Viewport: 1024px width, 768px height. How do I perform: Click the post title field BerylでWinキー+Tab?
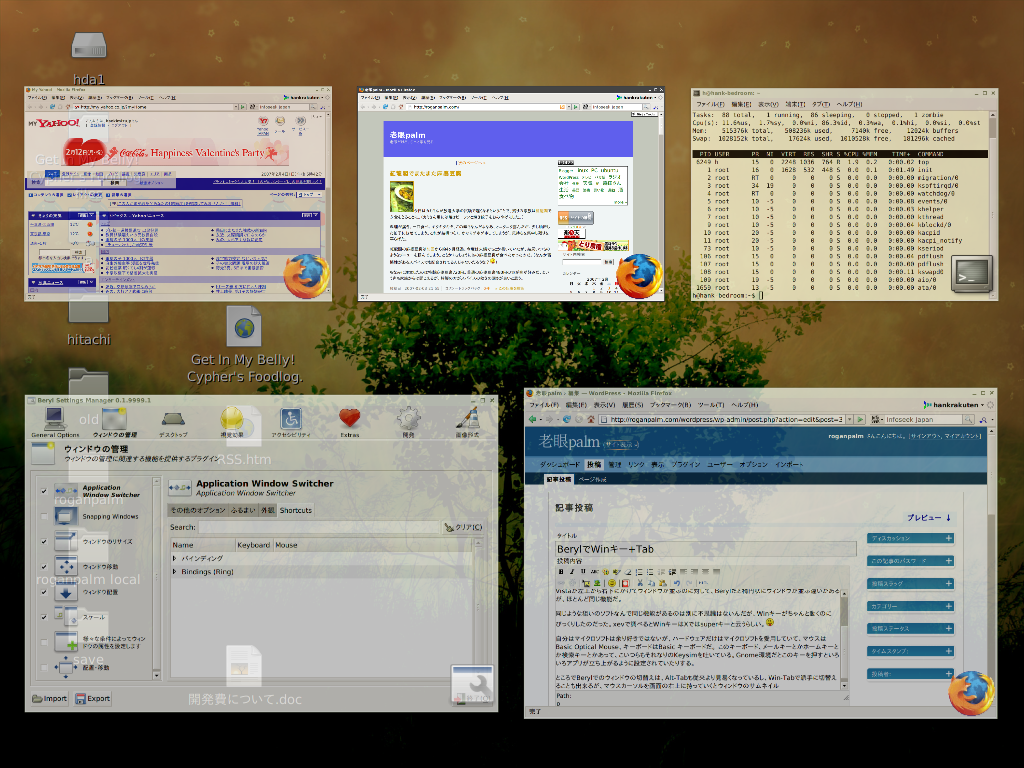pos(705,549)
